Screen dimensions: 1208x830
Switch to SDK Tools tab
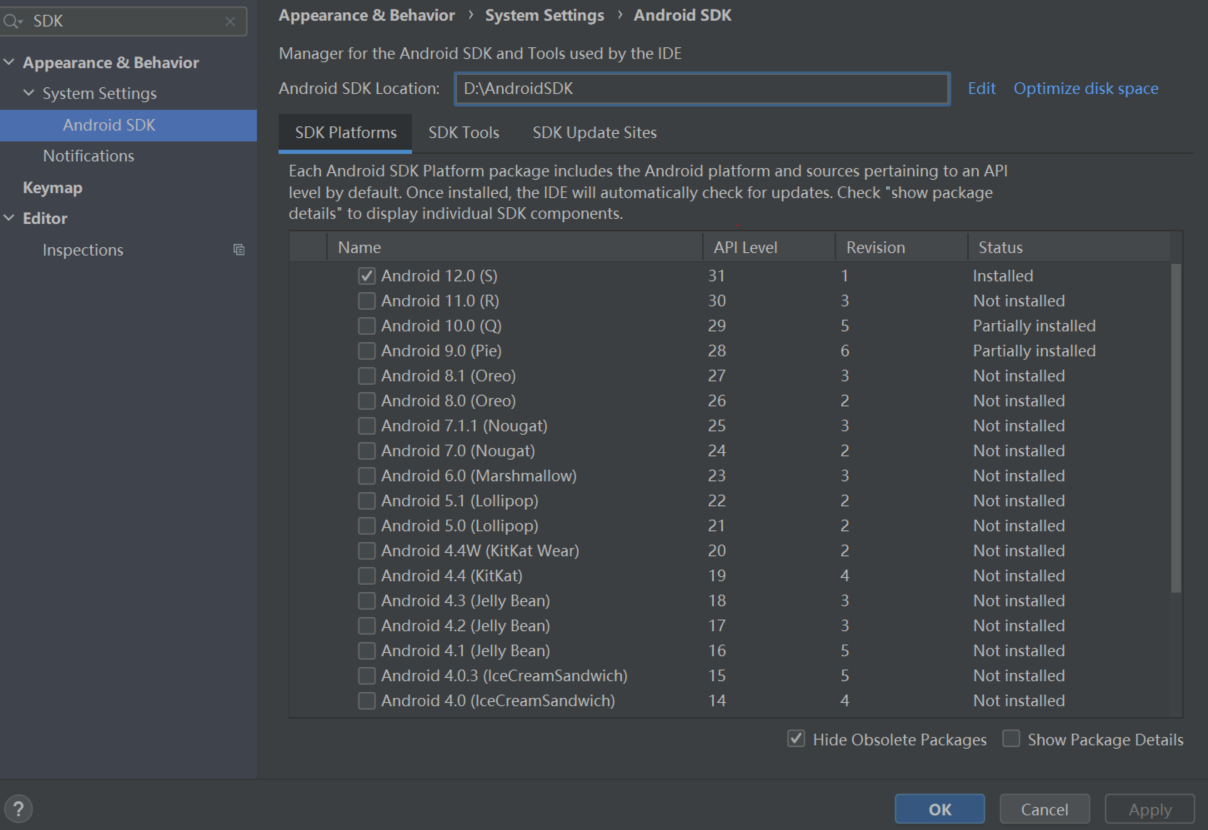coord(464,132)
